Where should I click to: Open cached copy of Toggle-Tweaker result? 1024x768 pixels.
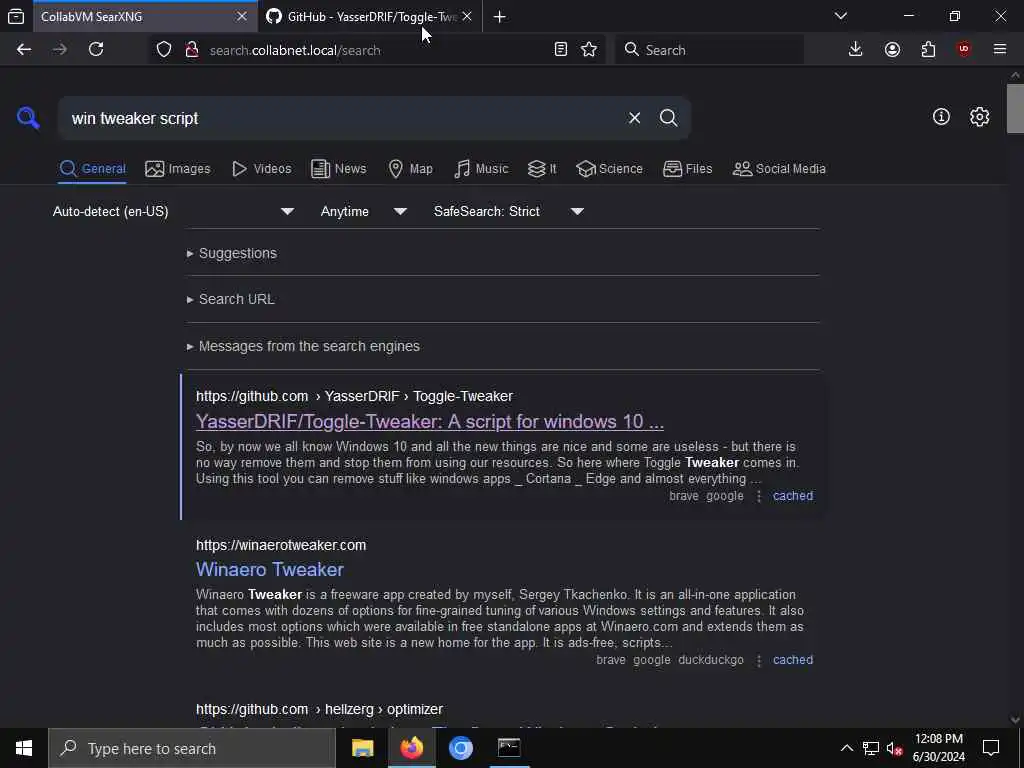(x=793, y=496)
